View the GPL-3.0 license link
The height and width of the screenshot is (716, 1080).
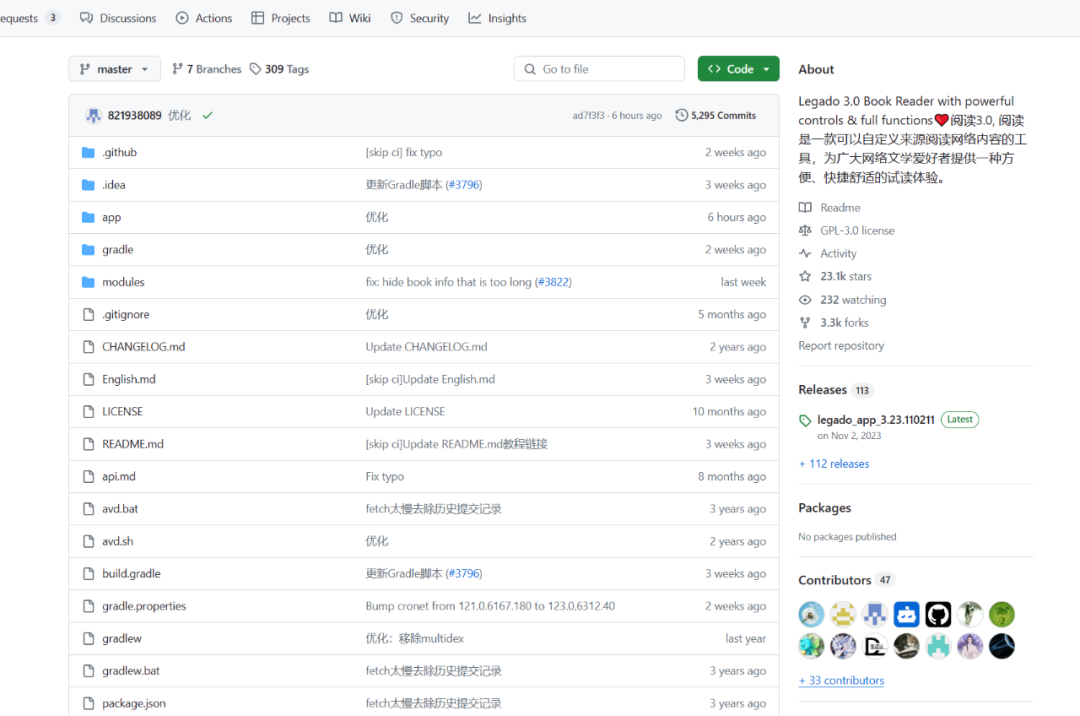pyautogui.click(x=857, y=230)
